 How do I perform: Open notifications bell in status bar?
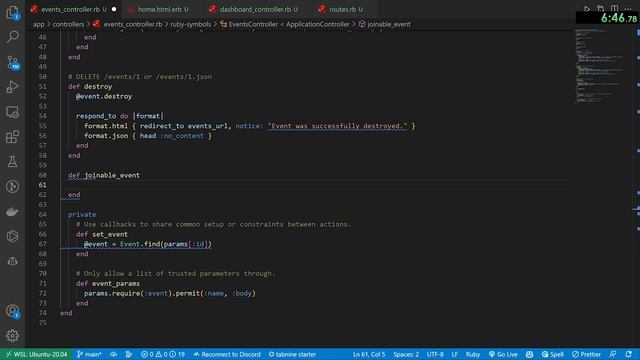coord(629,354)
